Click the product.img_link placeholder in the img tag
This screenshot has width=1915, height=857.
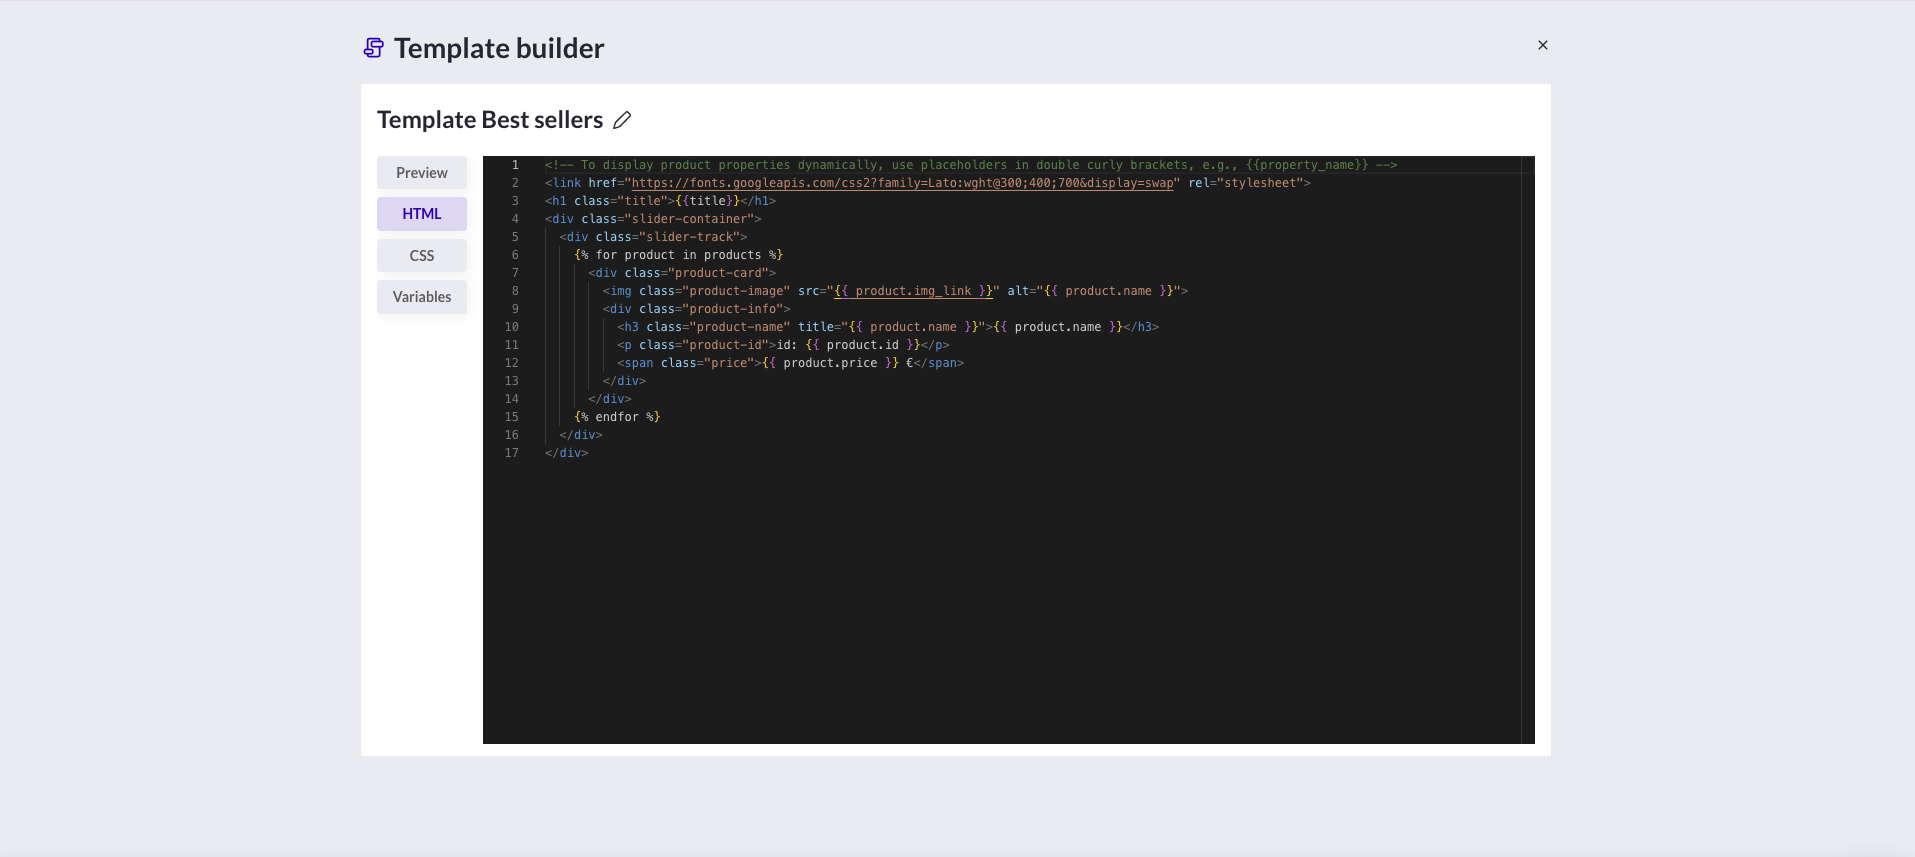pos(913,291)
